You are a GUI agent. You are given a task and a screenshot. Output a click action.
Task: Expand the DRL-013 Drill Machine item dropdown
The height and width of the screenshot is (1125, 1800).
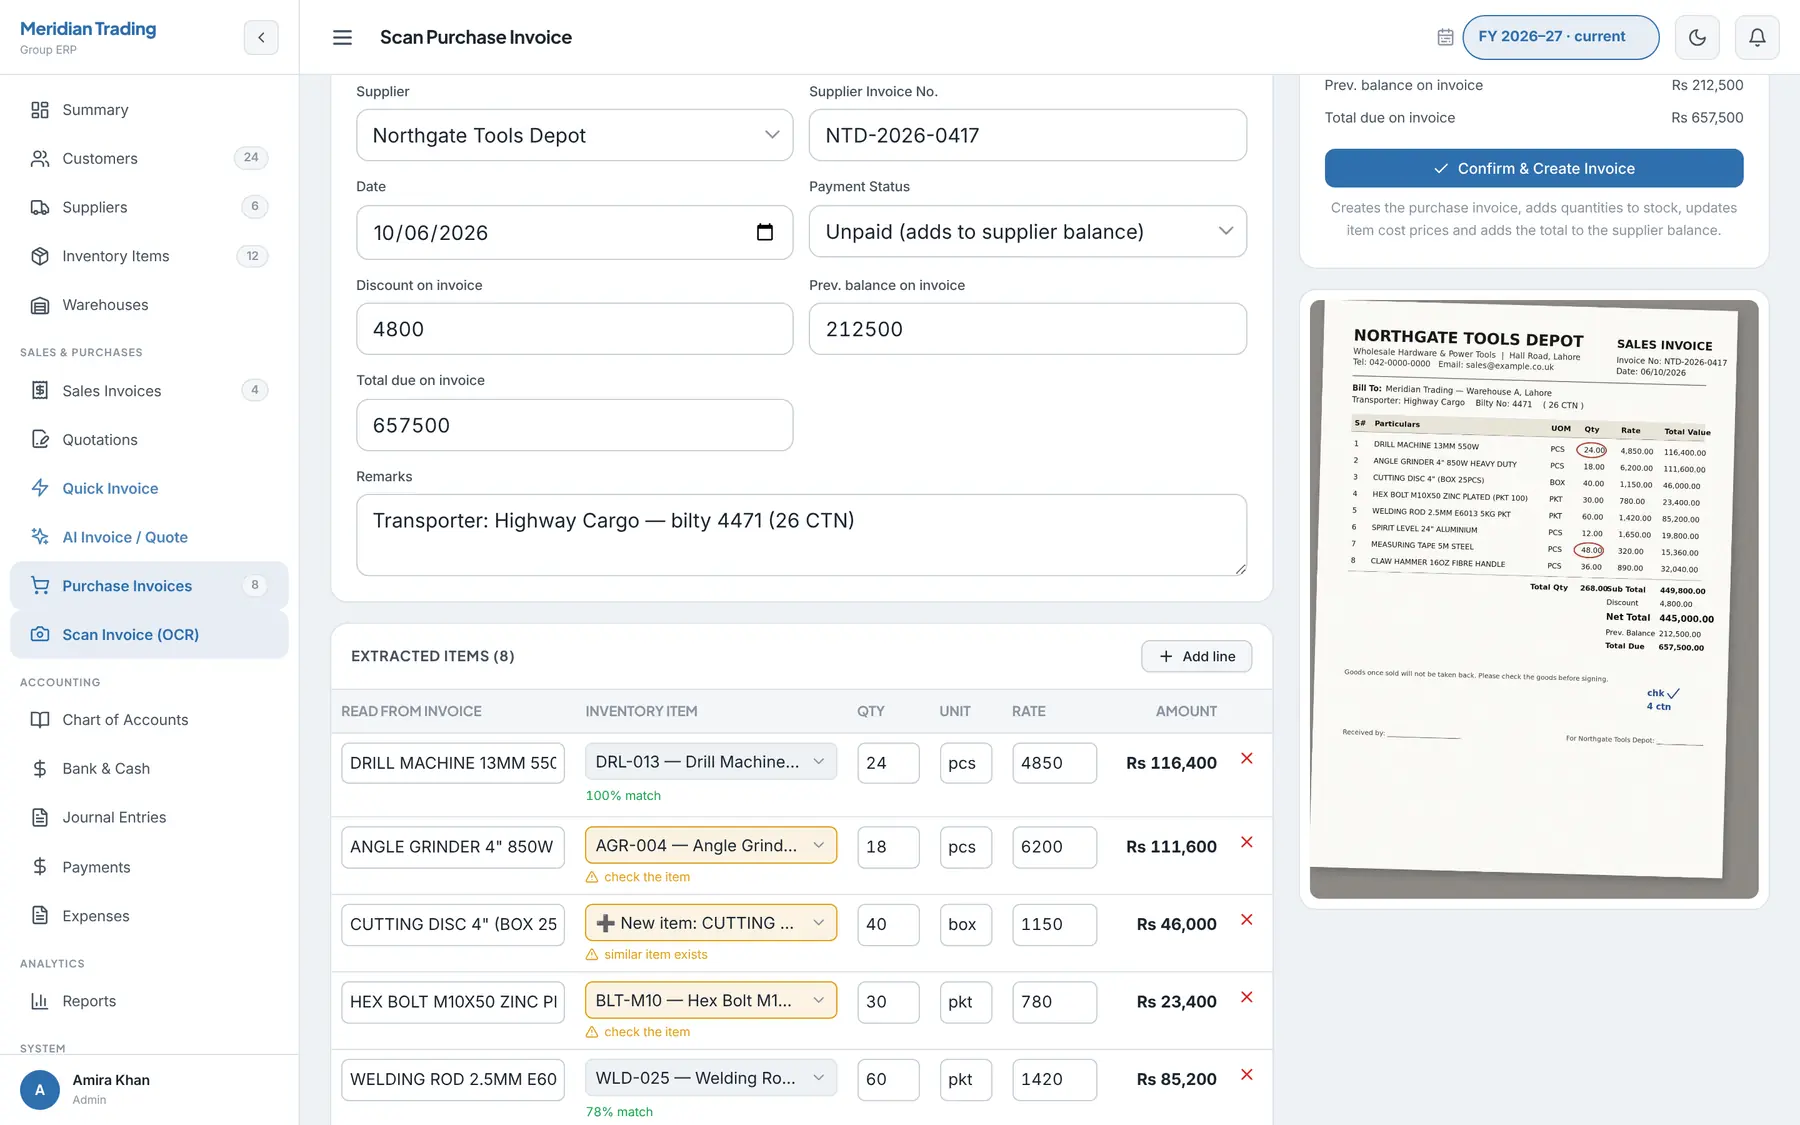tap(710, 762)
